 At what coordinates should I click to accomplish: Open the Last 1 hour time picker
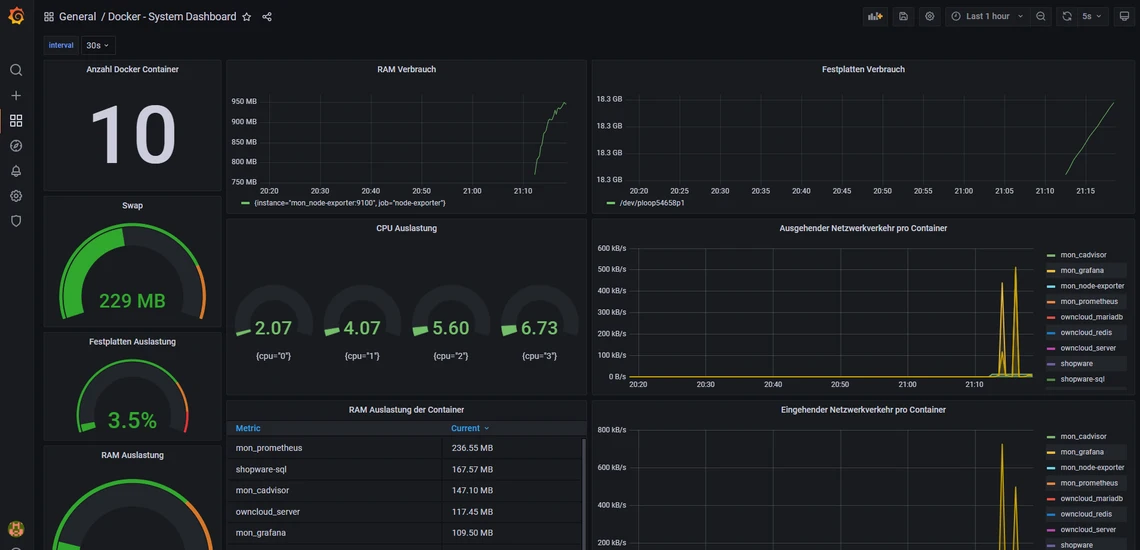click(987, 17)
